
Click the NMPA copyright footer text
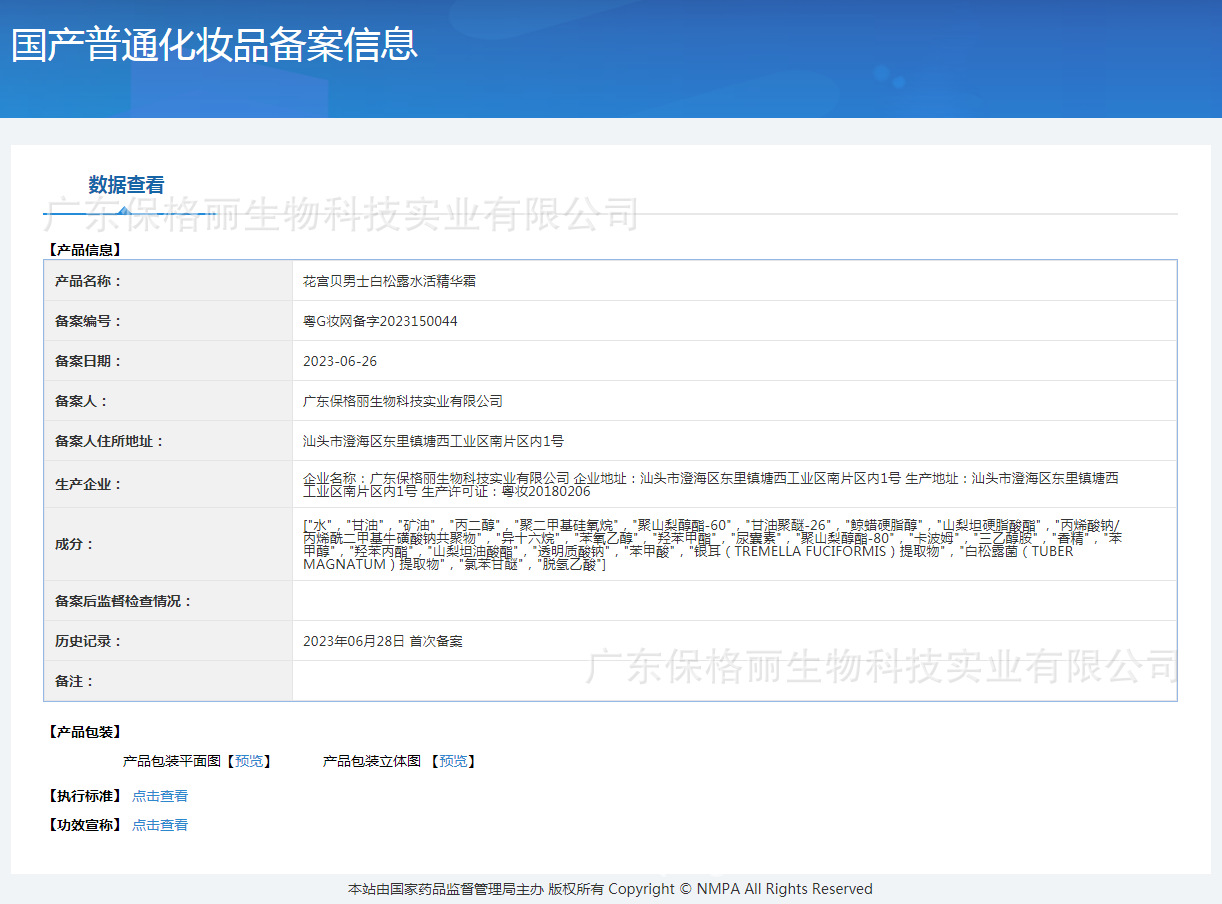(610, 889)
